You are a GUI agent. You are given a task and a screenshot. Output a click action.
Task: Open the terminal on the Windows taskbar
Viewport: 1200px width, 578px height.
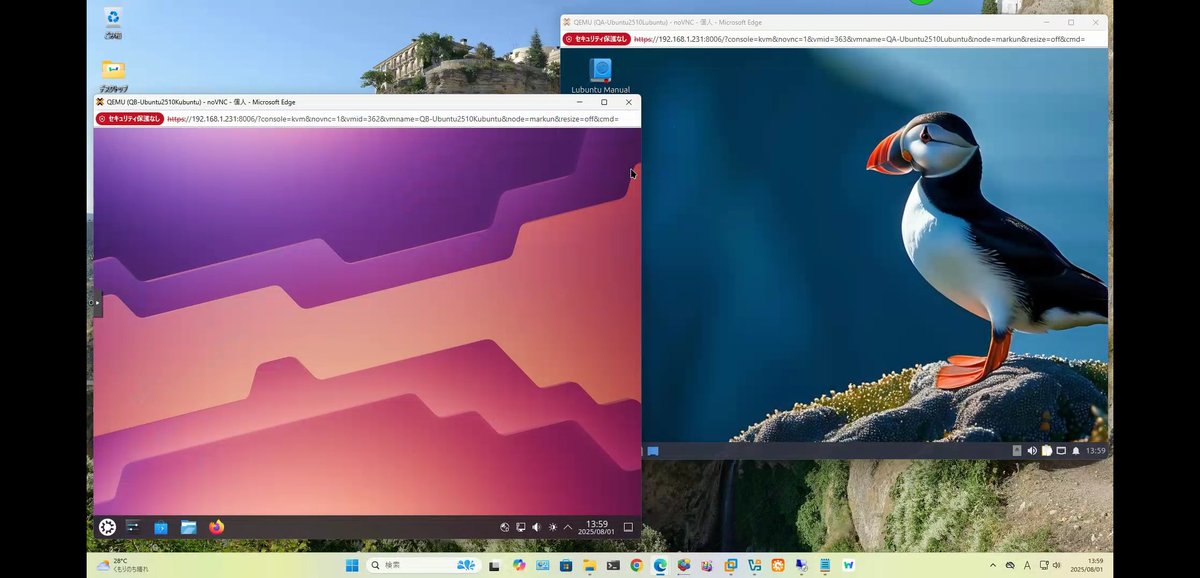pyautogui.click(x=613, y=565)
